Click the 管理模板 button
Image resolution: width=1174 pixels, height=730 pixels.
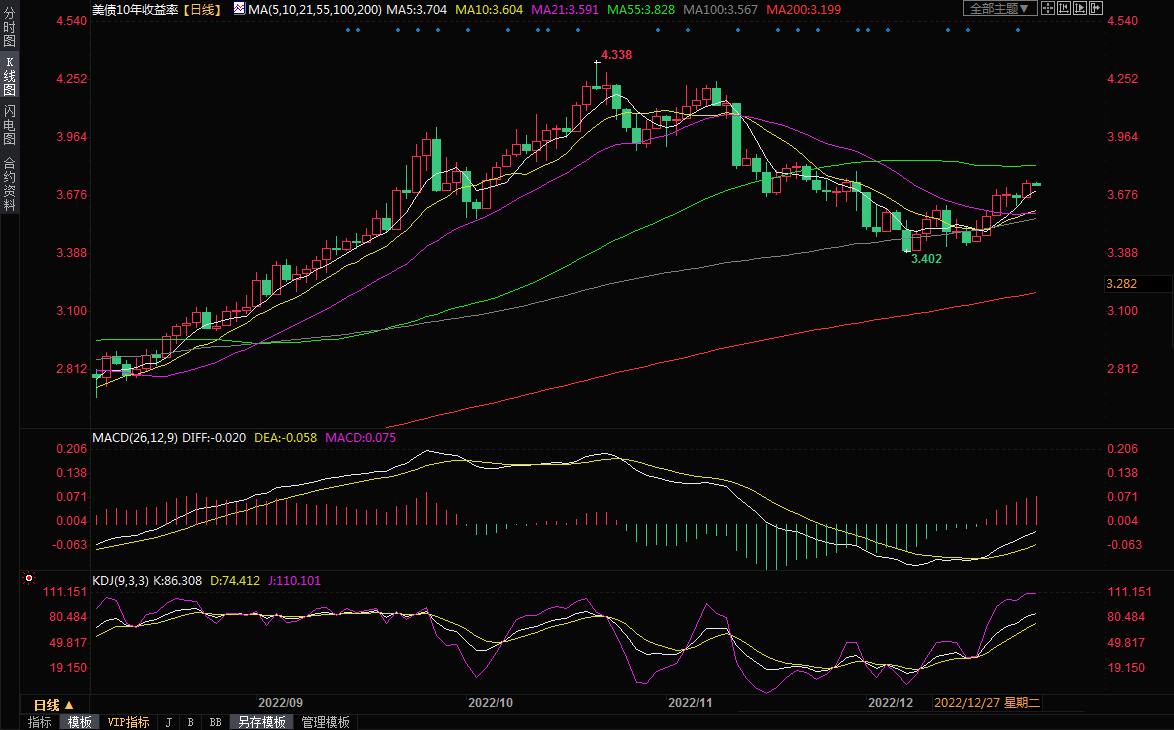point(325,722)
